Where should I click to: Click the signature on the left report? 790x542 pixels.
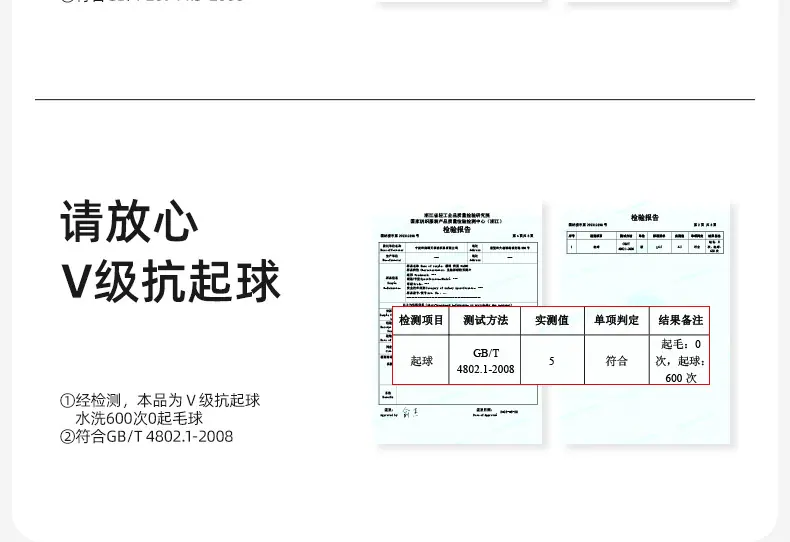click(x=411, y=413)
